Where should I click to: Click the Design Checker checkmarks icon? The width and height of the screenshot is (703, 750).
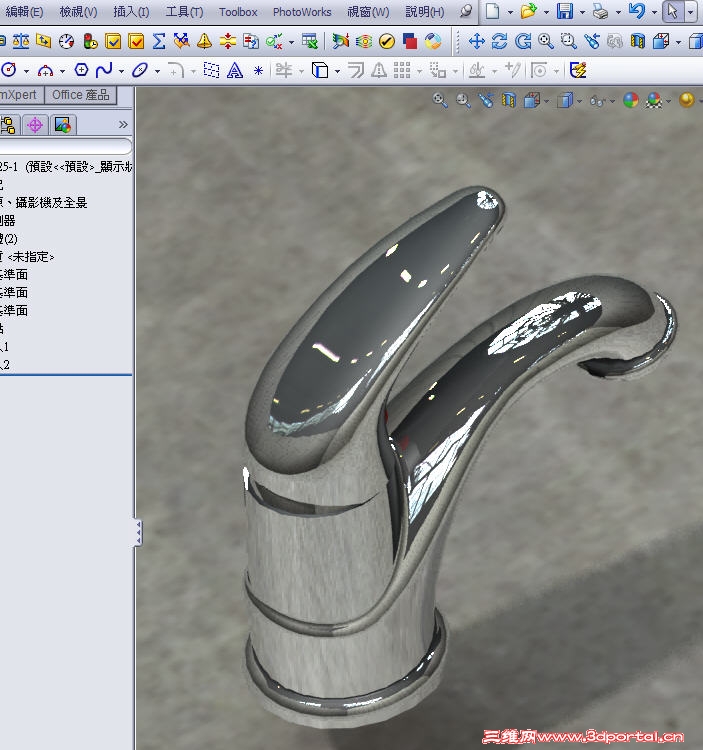coord(274,42)
